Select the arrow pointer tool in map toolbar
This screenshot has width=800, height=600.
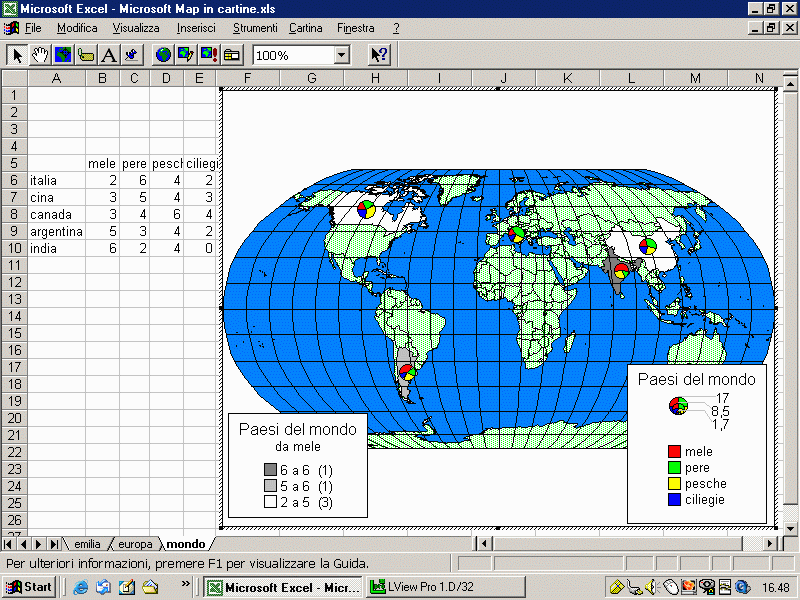(x=17, y=55)
